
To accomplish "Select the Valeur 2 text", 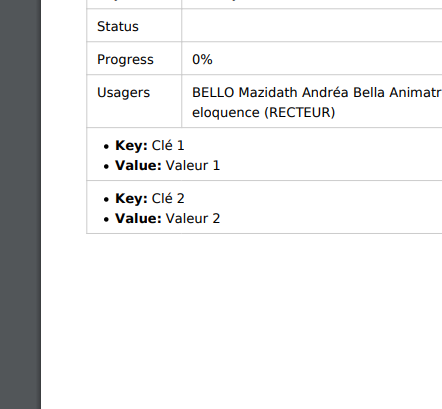I will pyautogui.click(x=193, y=219).
